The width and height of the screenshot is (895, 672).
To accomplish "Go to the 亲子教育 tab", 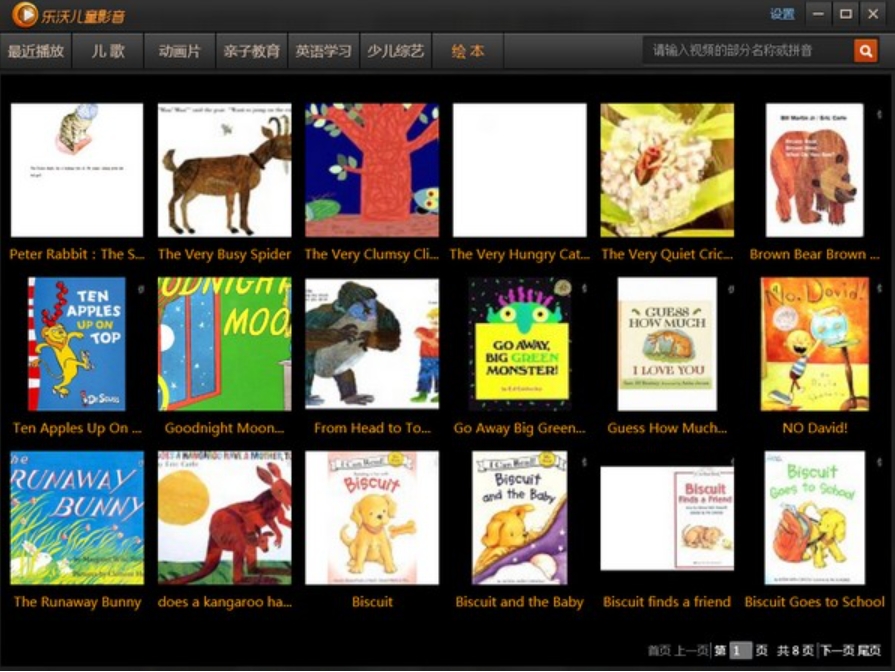I will [x=251, y=51].
